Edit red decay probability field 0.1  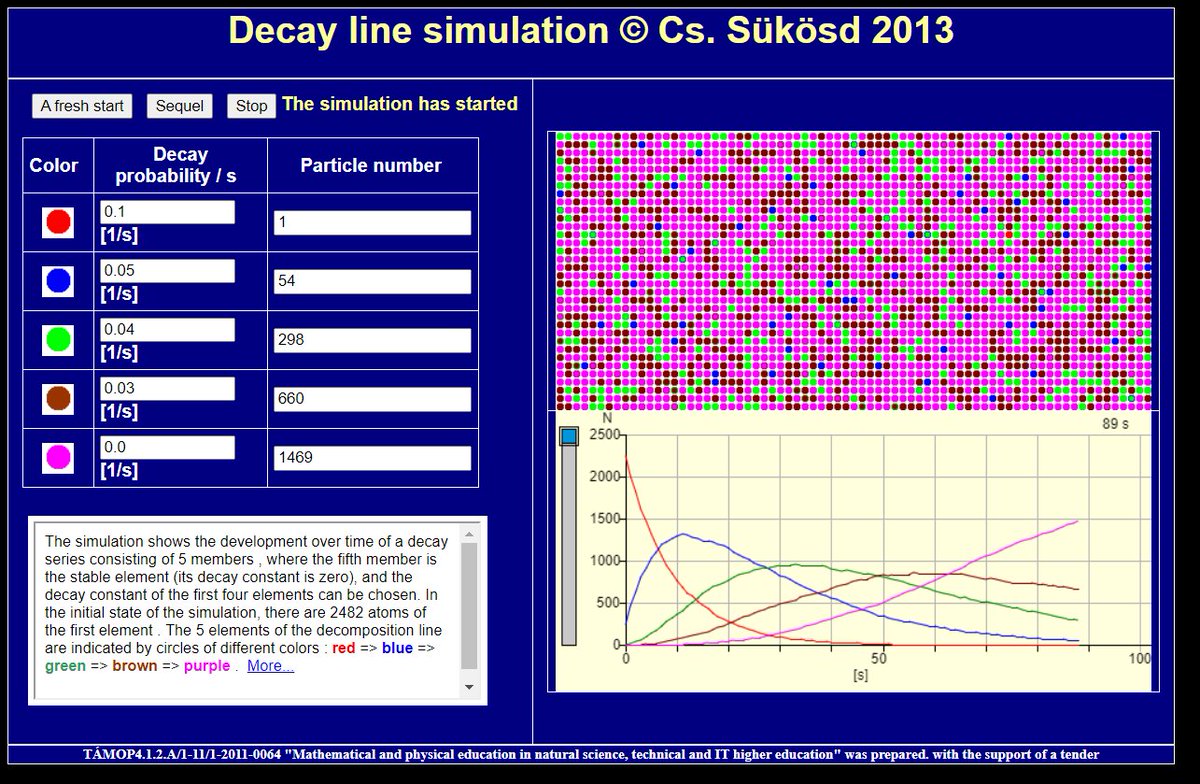[x=167, y=212]
